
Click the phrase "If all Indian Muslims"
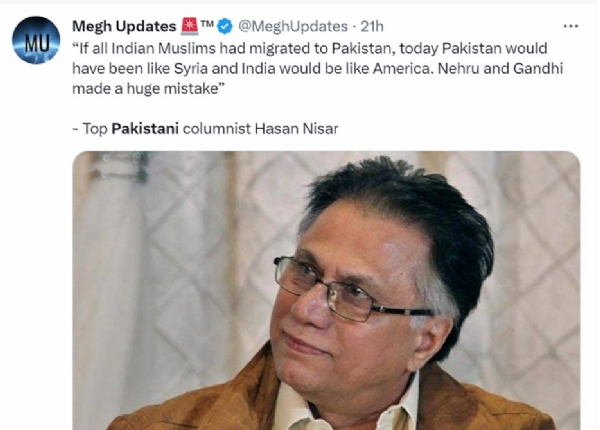(x=139, y=48)
